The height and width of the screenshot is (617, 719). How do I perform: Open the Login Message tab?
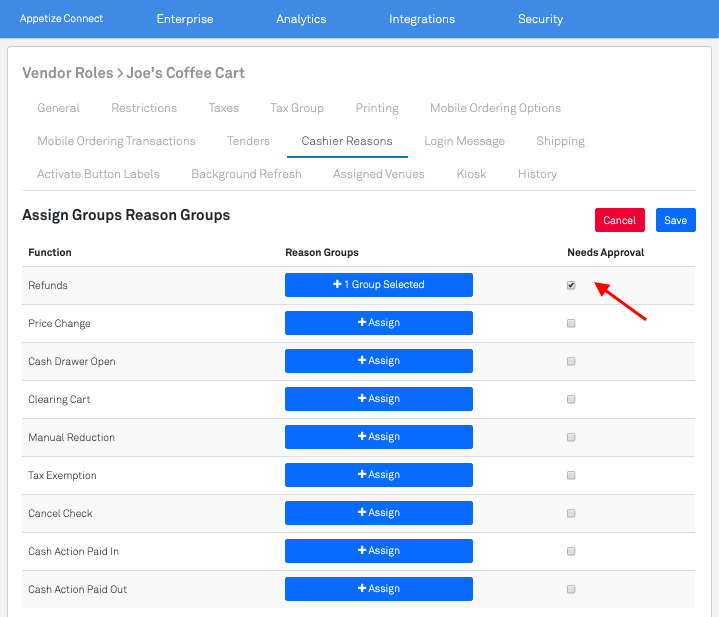click(464, 141)
